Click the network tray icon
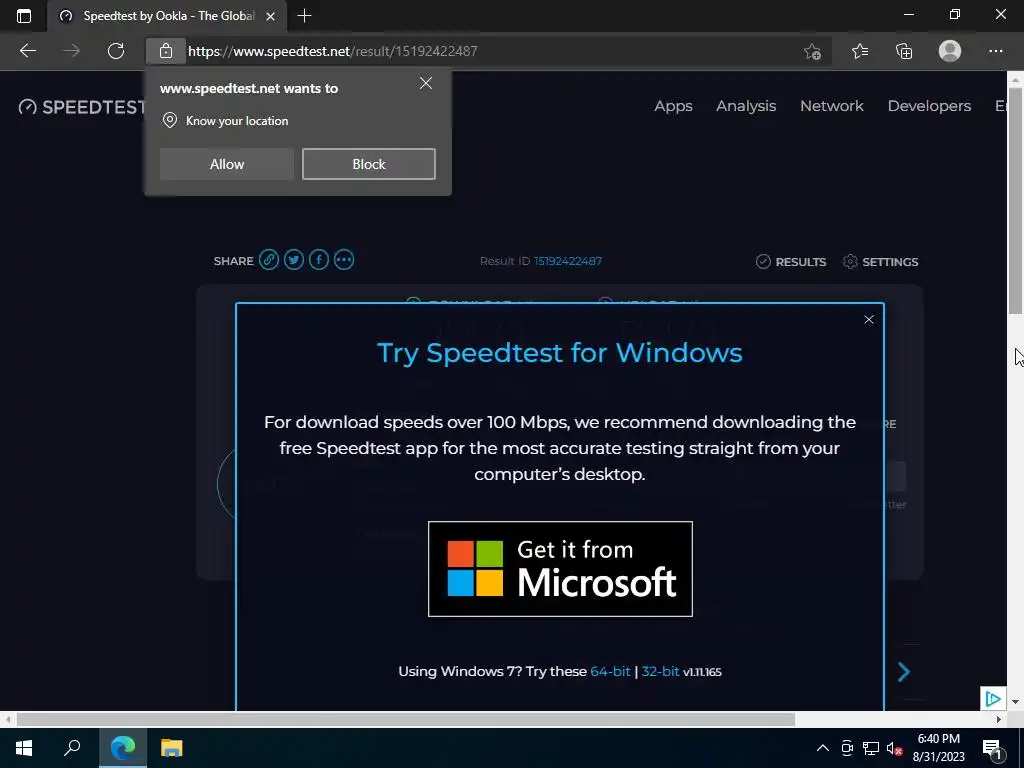Screen dimensions: 1024x768 871,748
